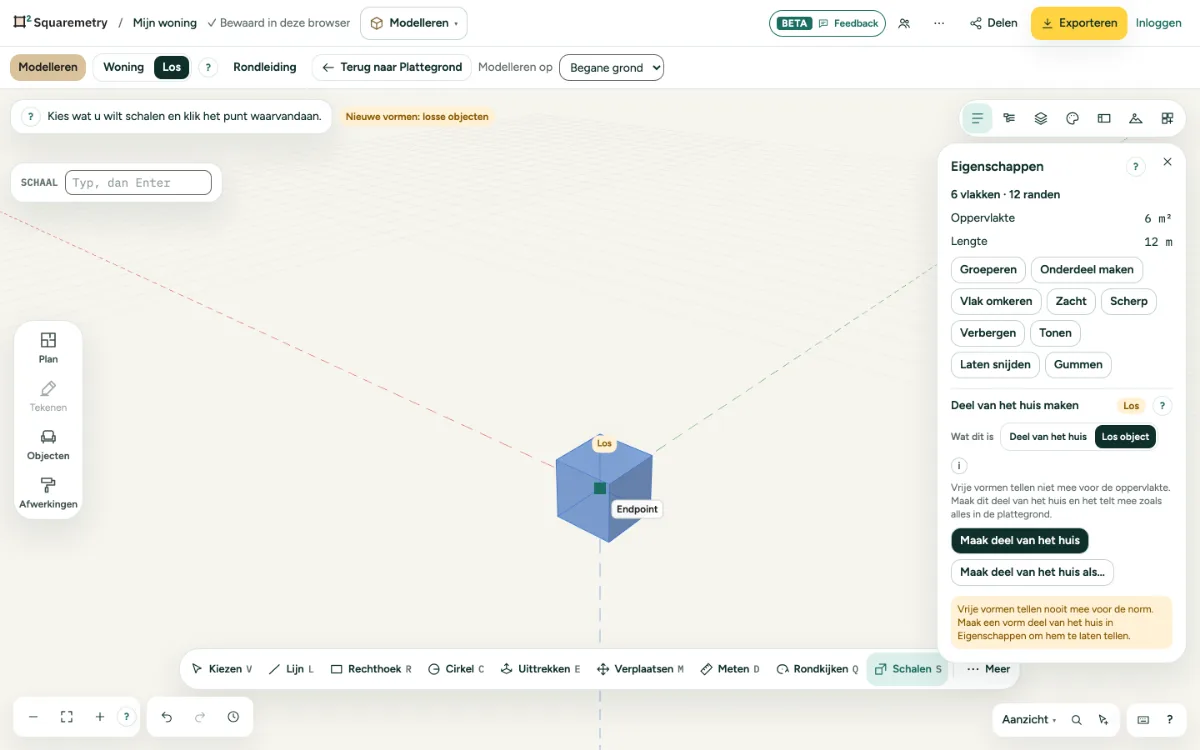Choose the Lijn line tool

(x=291, y=669)
